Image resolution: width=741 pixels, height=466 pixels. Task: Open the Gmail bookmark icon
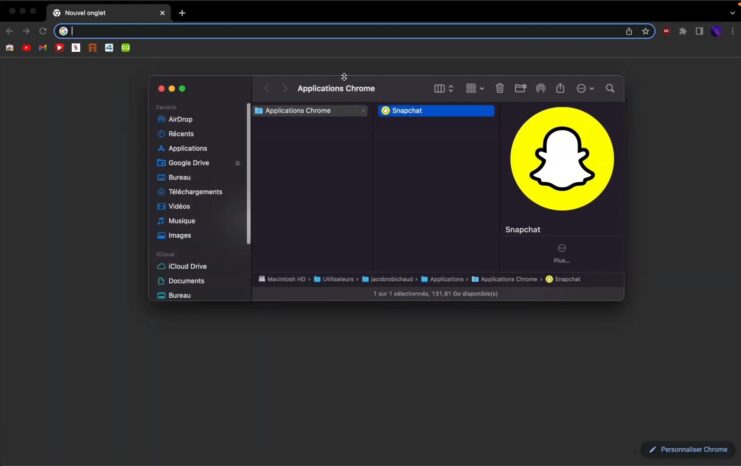click(x=43, y=48)
